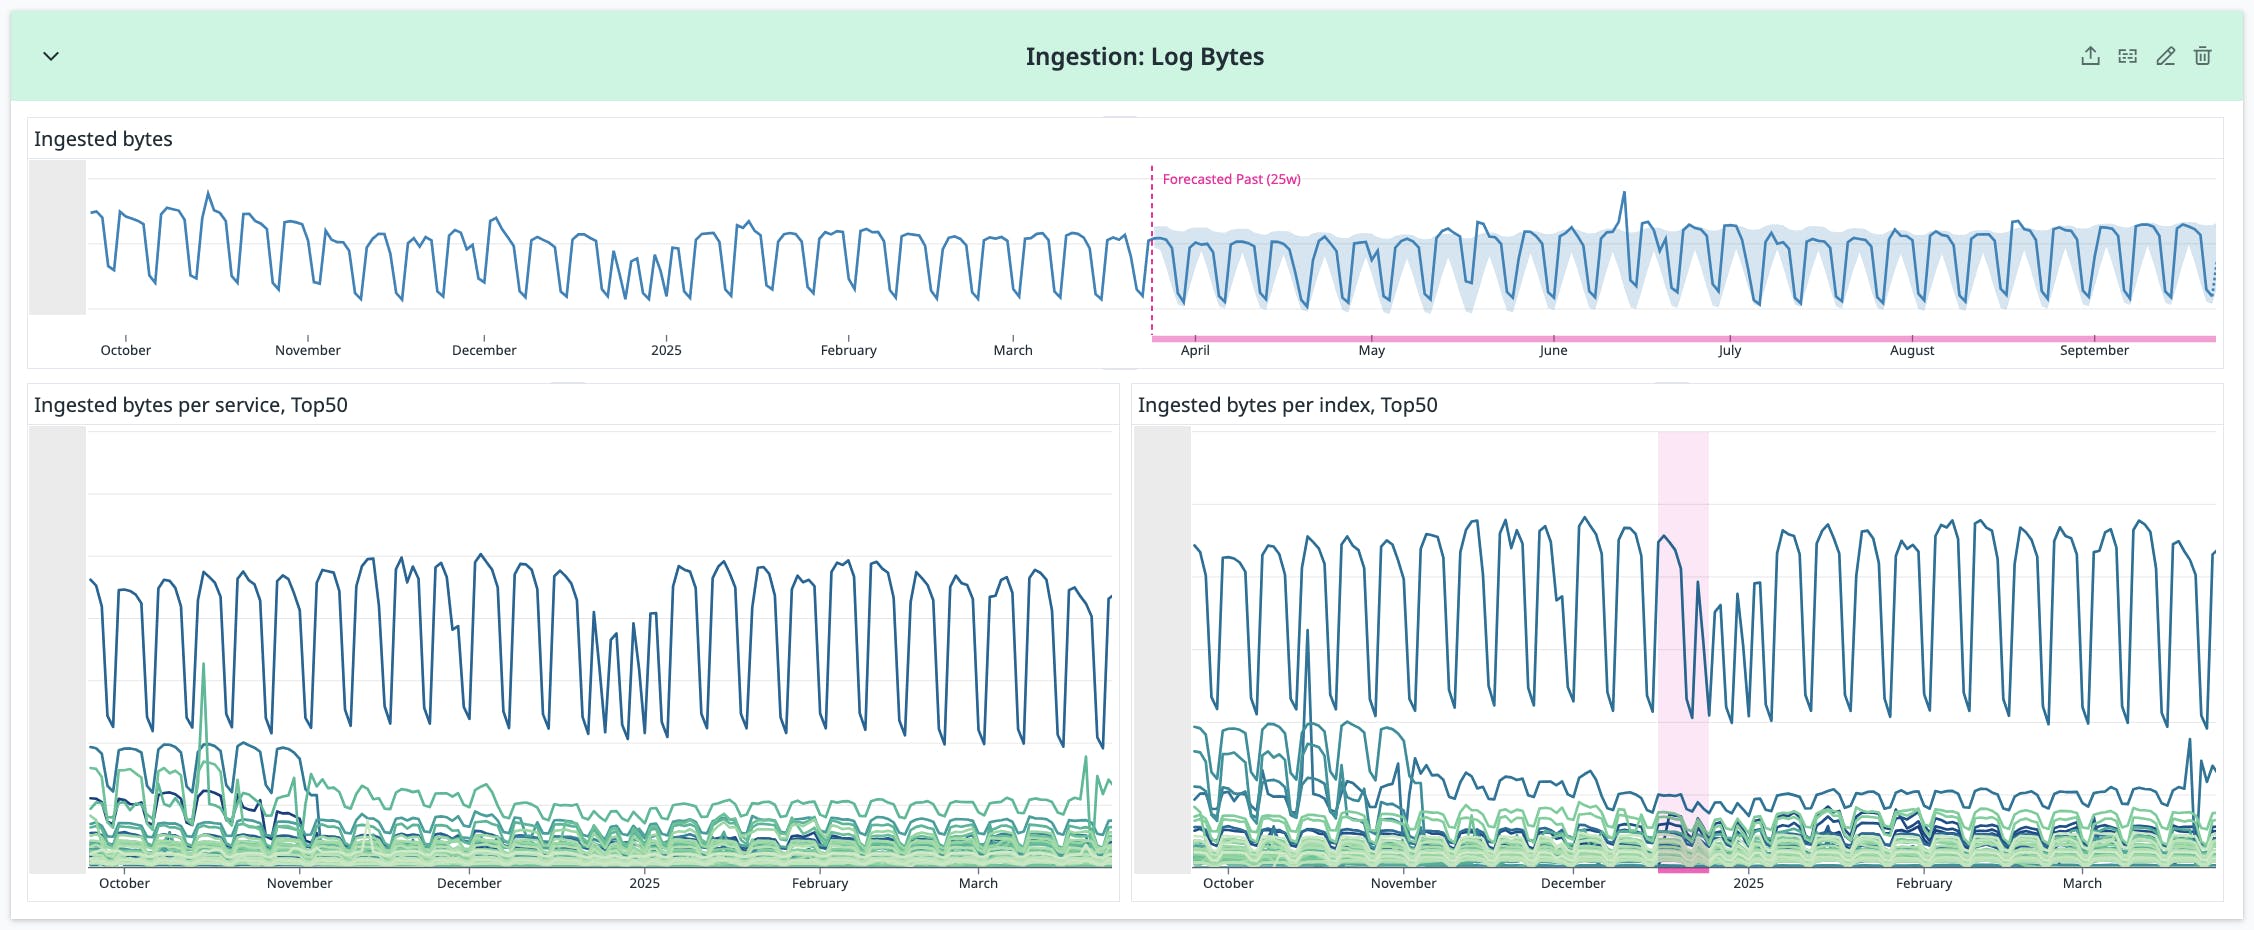Expand the gray legend strip on Ingested bytes chart
2254x930 pixels.
pyautogui.click(x=57, y=235)
